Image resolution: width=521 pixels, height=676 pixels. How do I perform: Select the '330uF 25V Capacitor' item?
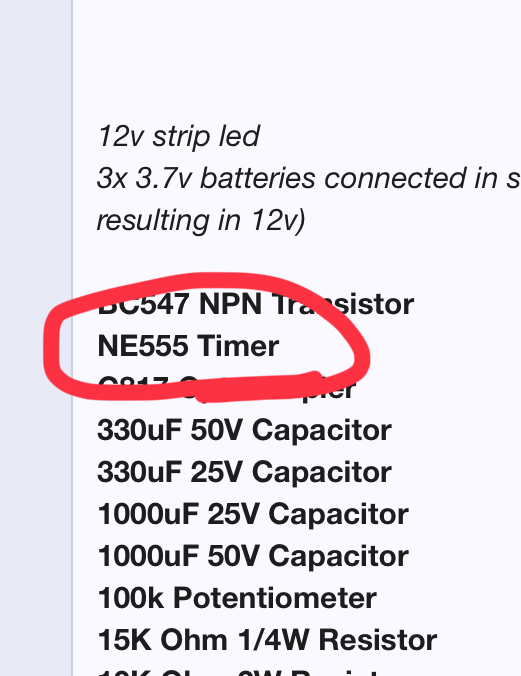pos(245,472)
